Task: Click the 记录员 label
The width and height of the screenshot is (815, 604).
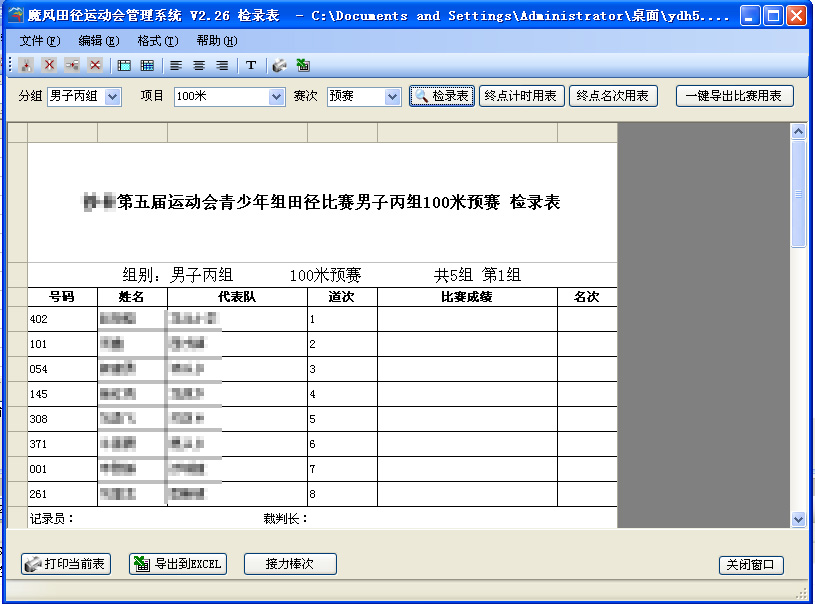Action: pos(52,519)
